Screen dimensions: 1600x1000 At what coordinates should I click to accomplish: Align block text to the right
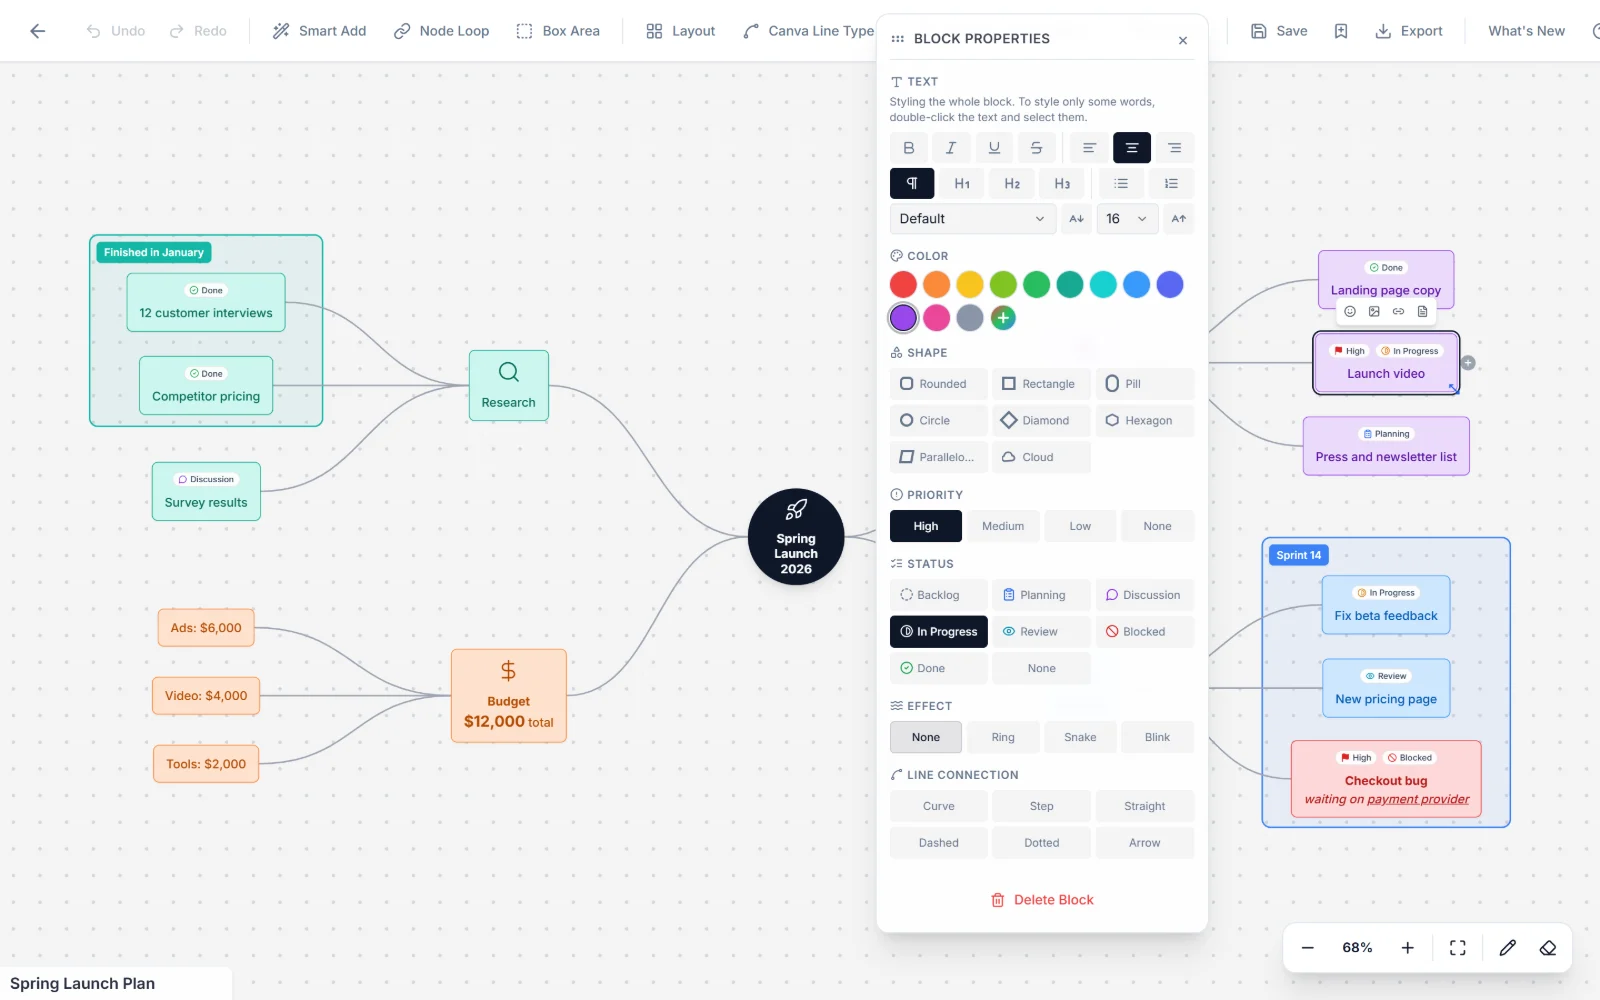[1175, 148]
